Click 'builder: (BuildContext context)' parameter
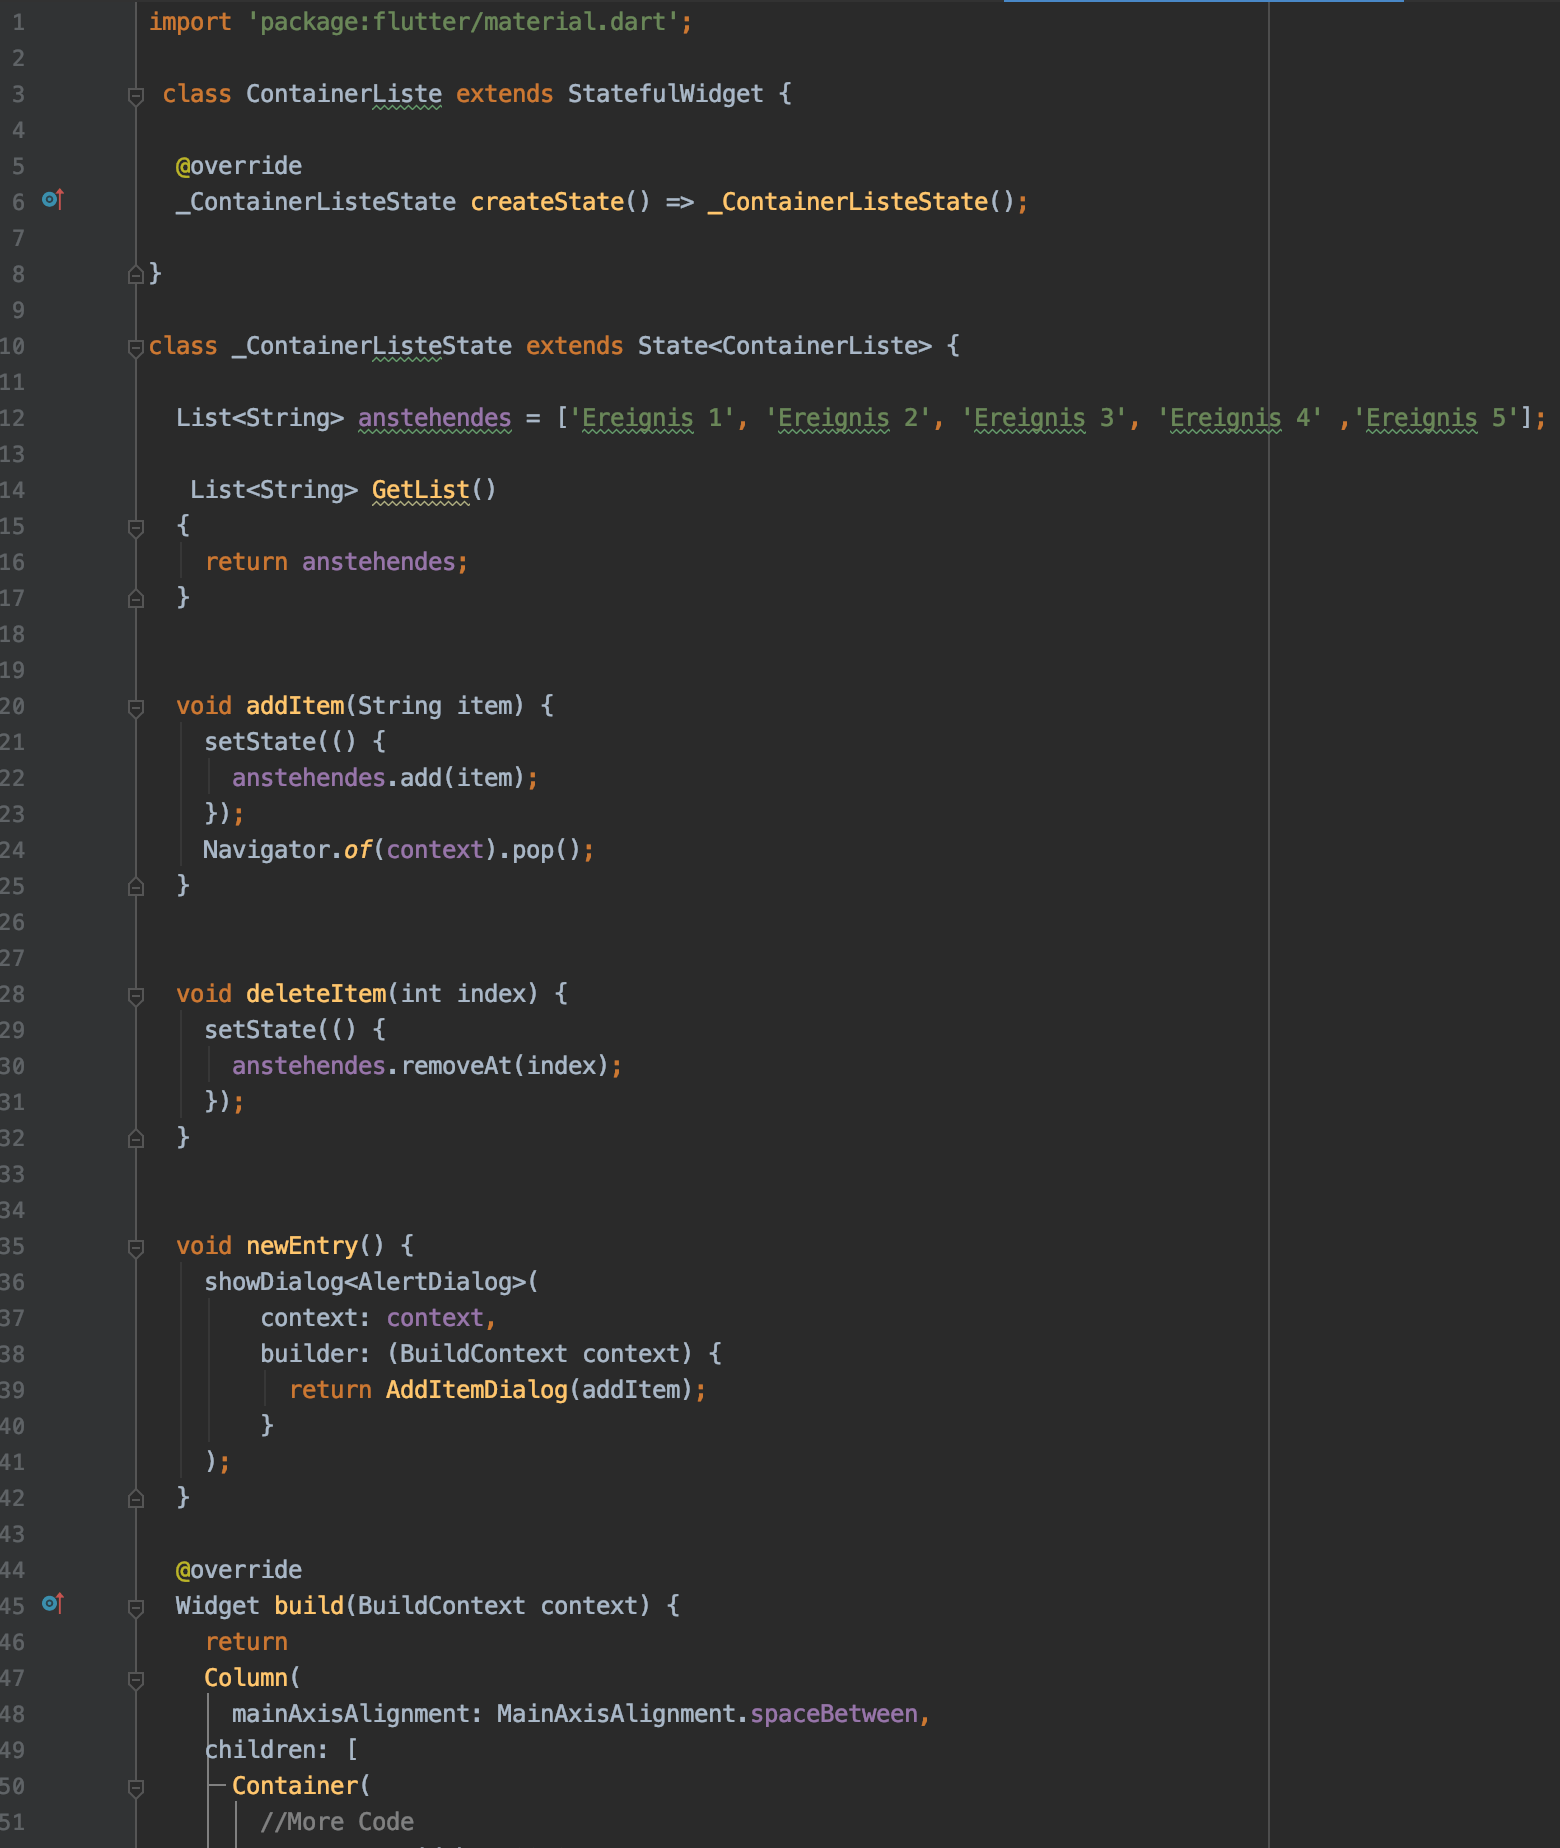This screenshot has height=1848, width=1560. [x=476, y=1354]
